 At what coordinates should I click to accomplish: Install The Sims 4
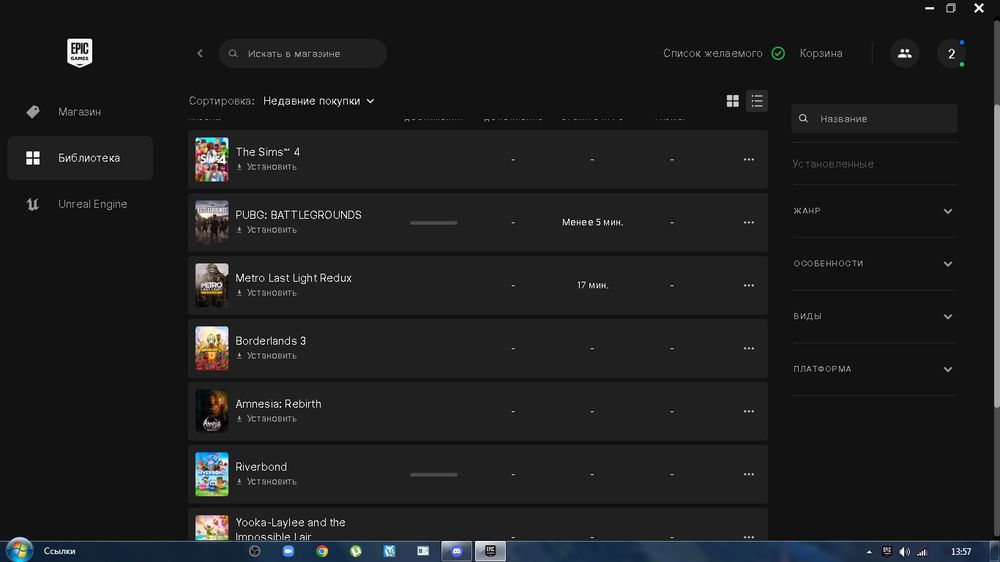click(267, 167)
